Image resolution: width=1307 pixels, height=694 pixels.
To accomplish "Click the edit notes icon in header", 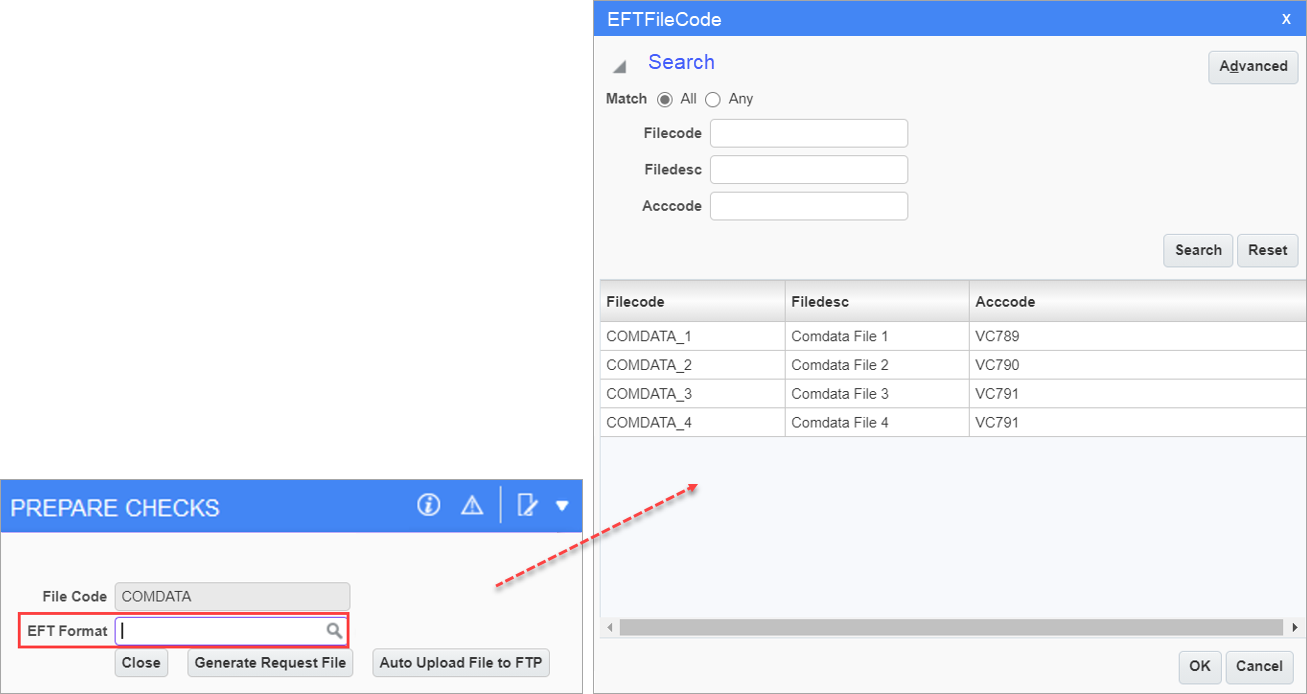I will coord(527,505).
